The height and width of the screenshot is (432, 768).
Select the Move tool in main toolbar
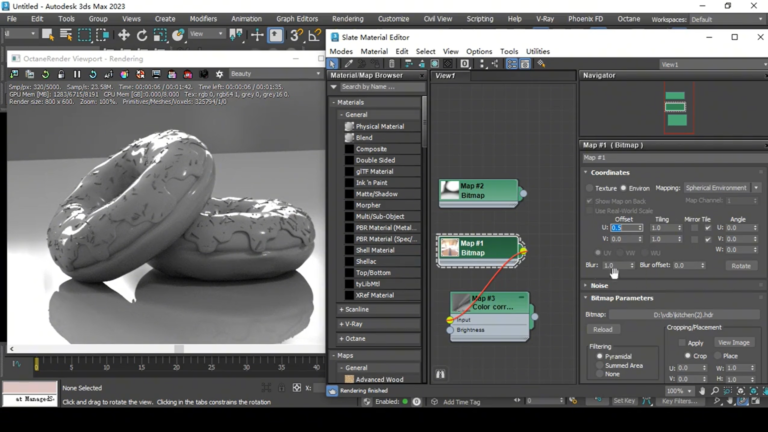pyautogui.click(x=123, y=35)
